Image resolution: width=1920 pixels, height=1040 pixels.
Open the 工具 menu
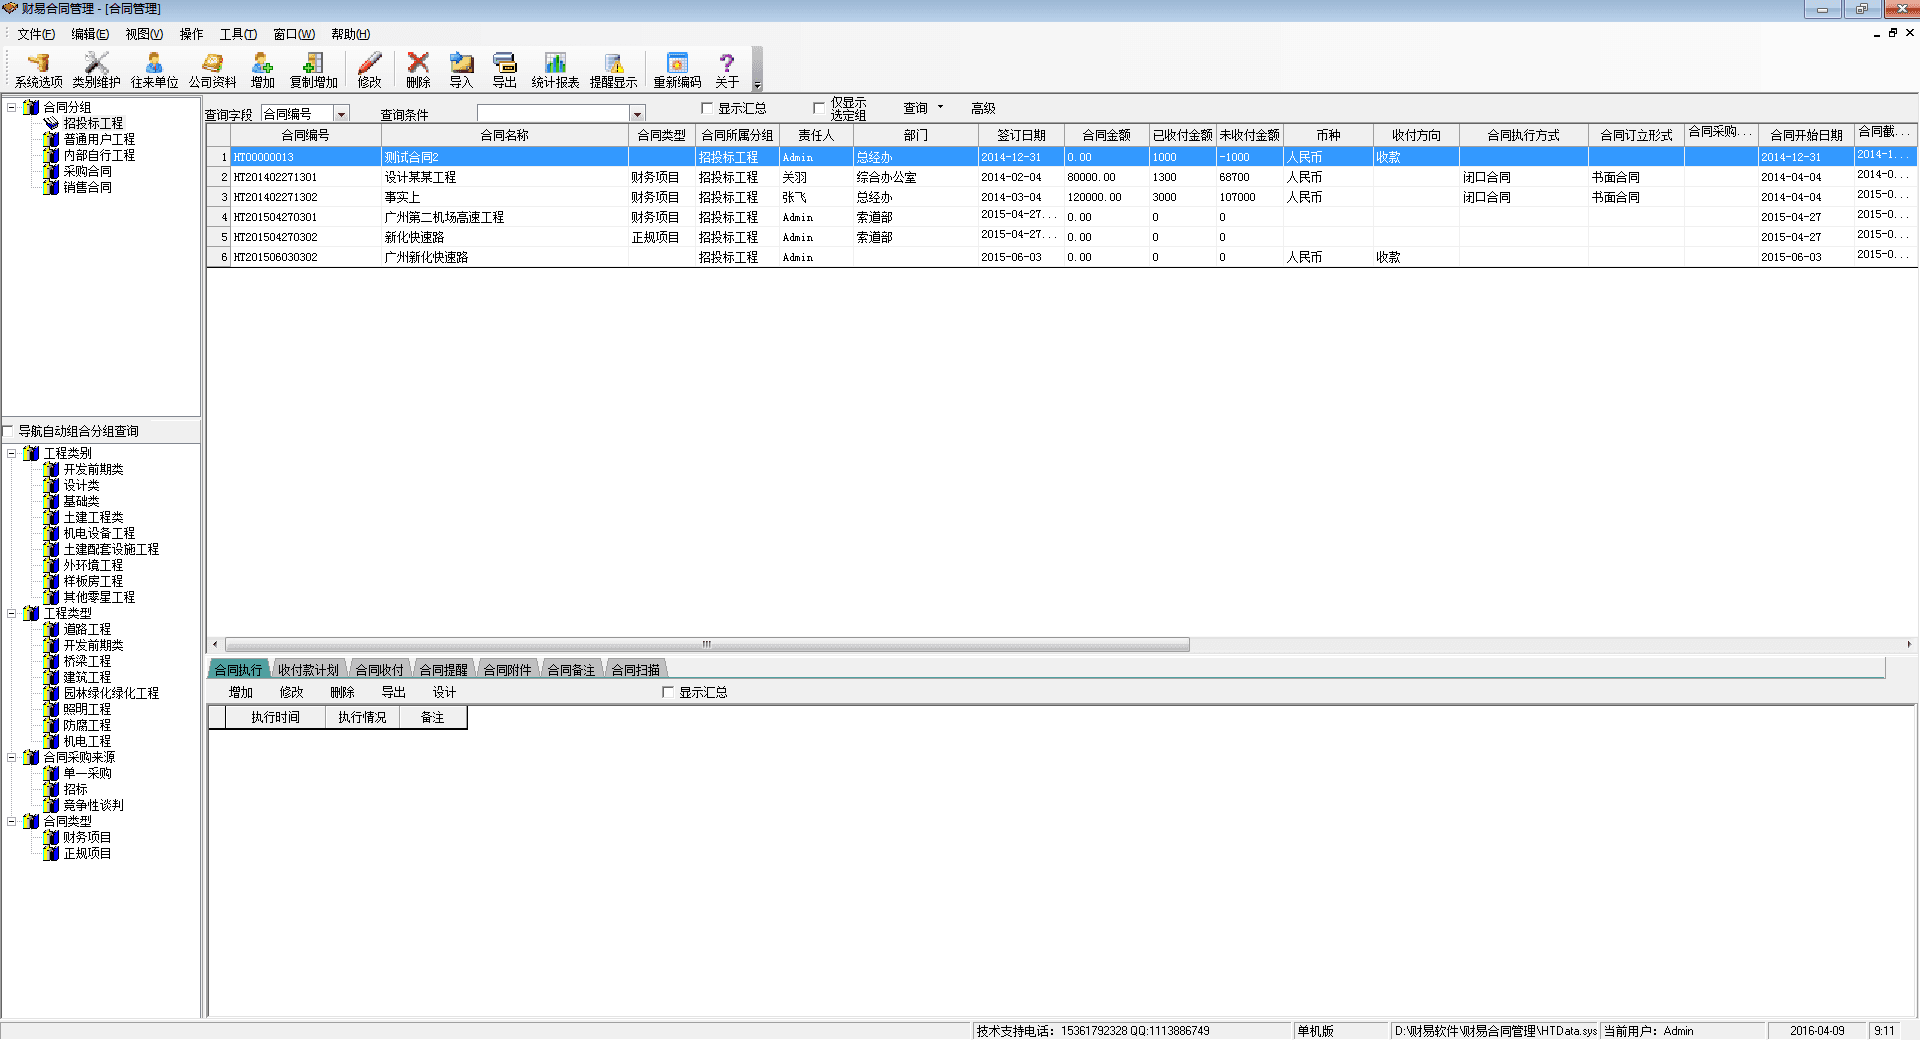coord(237,34)
